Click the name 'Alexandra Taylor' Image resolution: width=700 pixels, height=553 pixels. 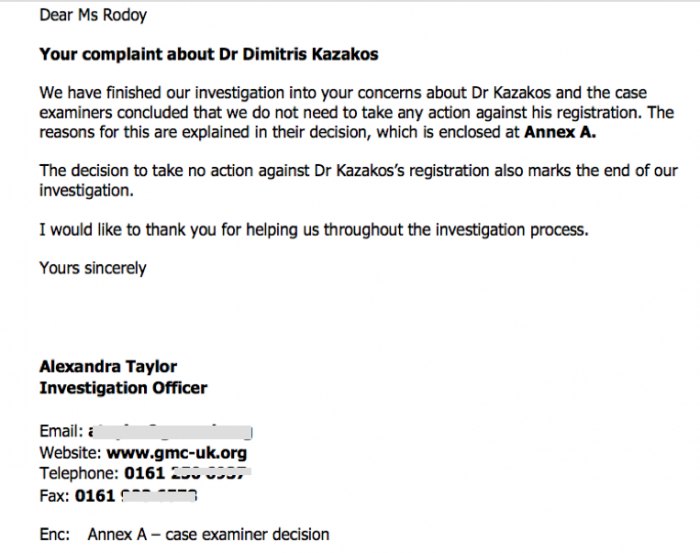pos(108,366)
